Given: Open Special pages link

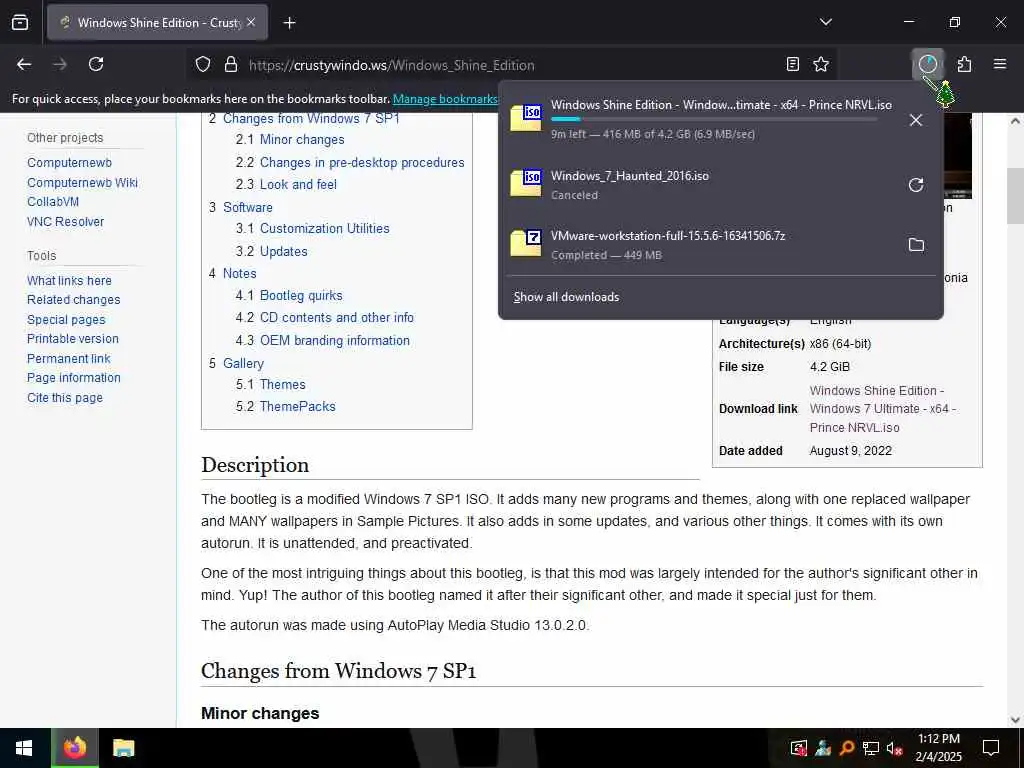Looking at the screenshot, I should pyautogui.click(x=66, y=319).
